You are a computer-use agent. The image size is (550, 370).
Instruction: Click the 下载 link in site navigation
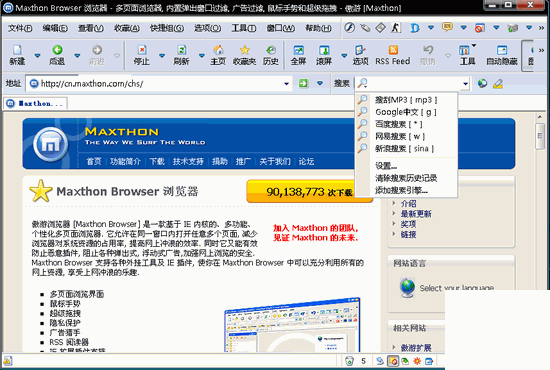coord(157,161)
